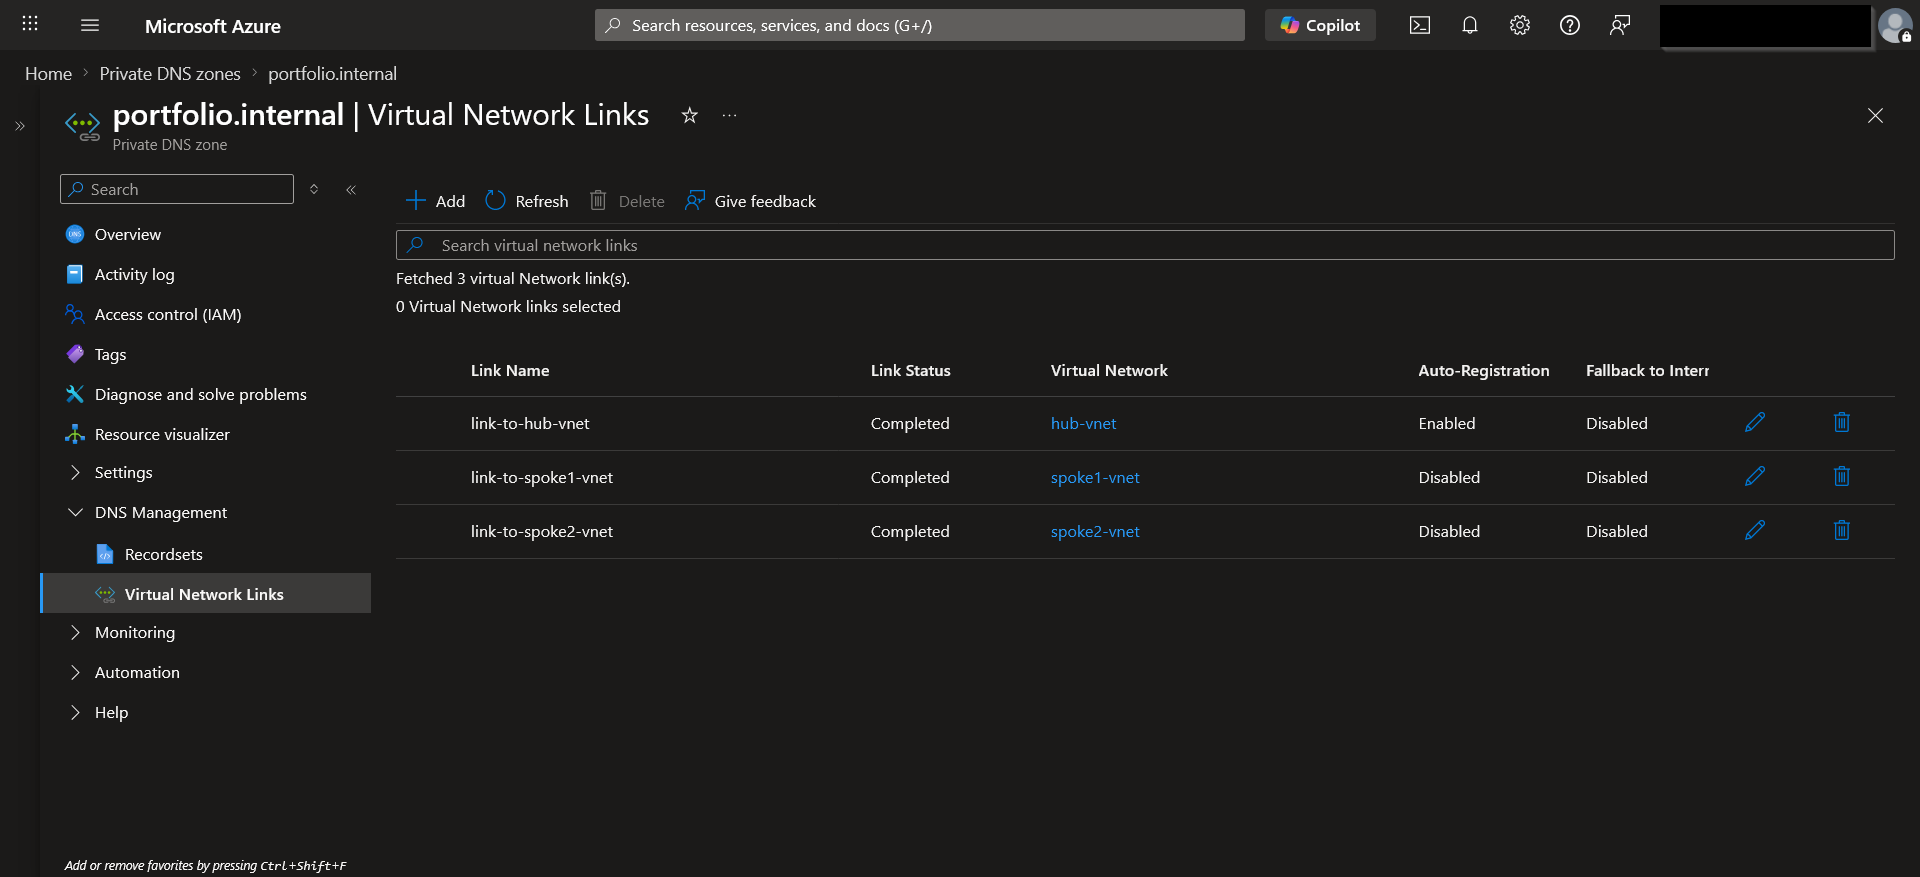Refresh the virtual network links list
1920x877 pixels.
click(527, 201)
